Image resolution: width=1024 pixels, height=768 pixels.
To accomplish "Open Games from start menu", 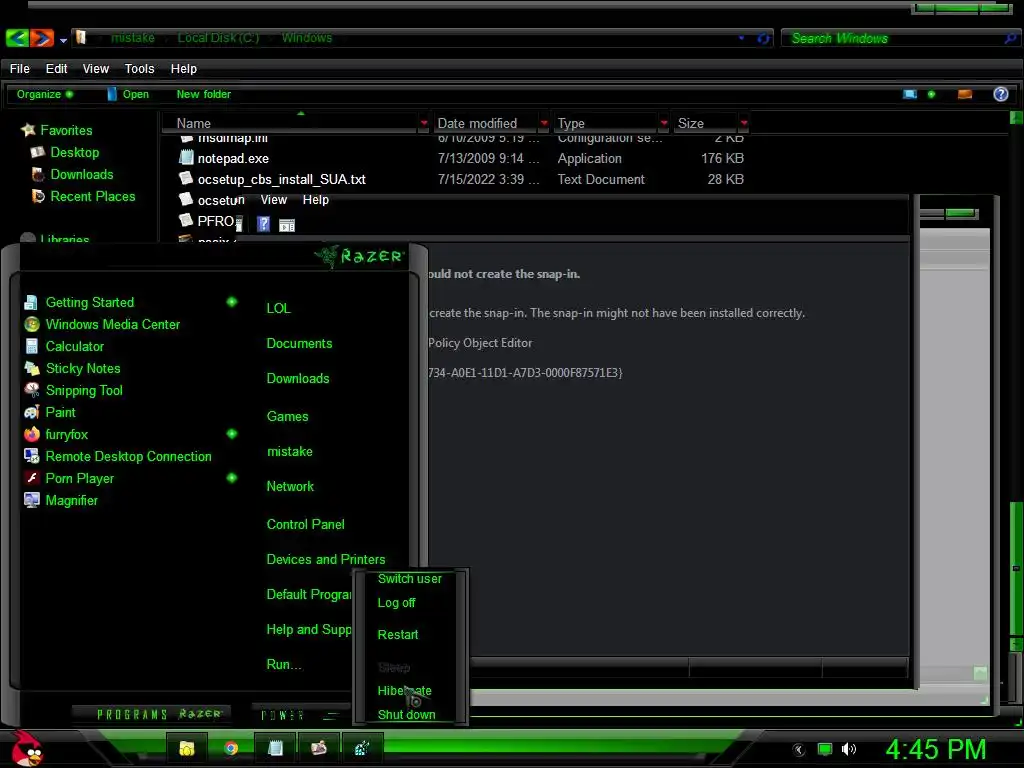I will pyautogui.click(x=287, y=416).
